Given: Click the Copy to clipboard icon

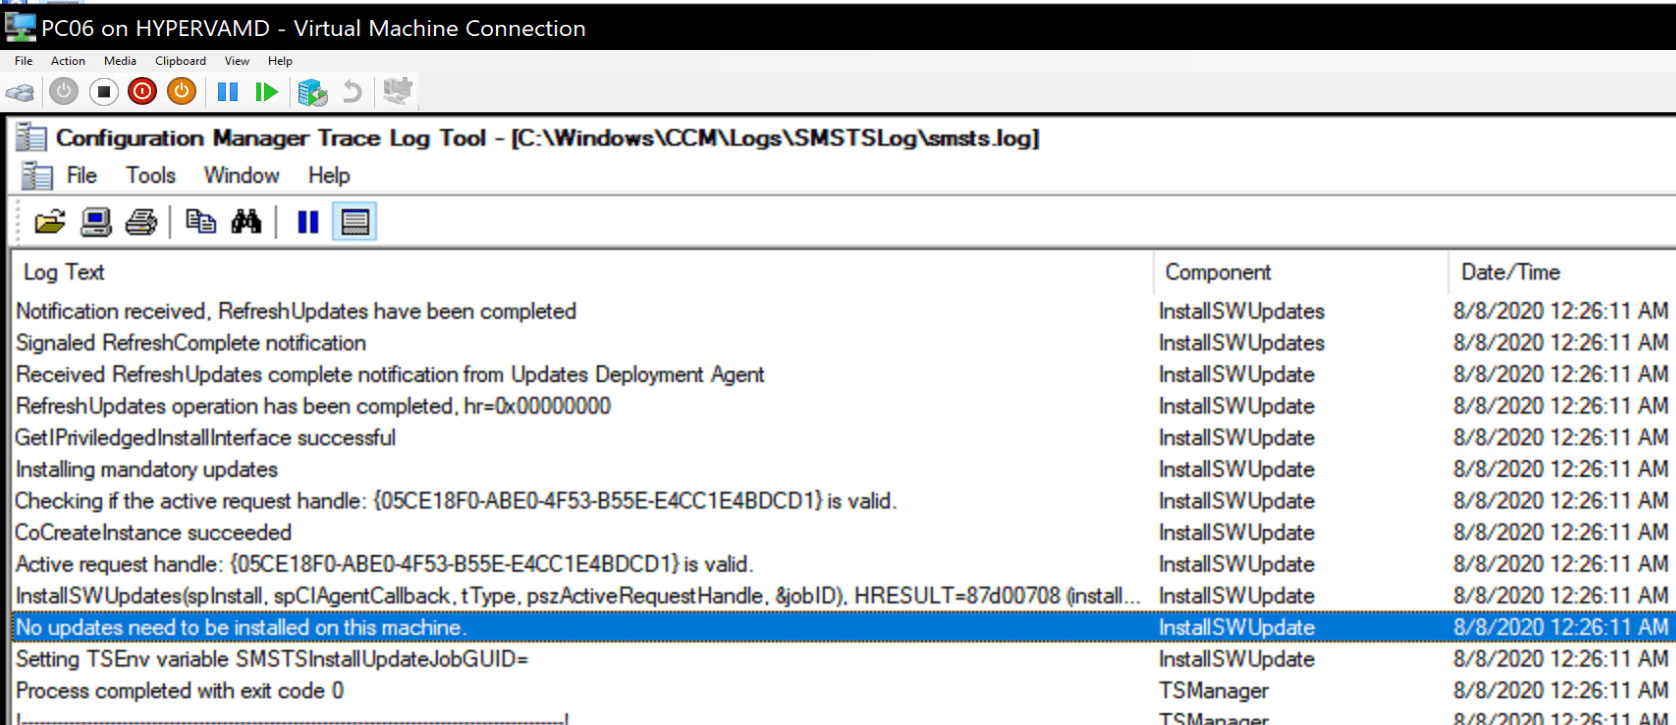Looking at the screenshot, I should 201,222.
